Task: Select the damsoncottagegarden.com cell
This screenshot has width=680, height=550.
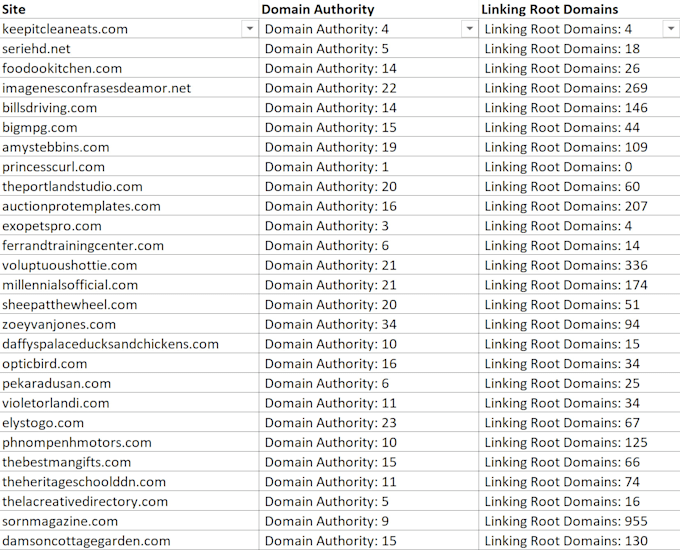Action: 129,540
